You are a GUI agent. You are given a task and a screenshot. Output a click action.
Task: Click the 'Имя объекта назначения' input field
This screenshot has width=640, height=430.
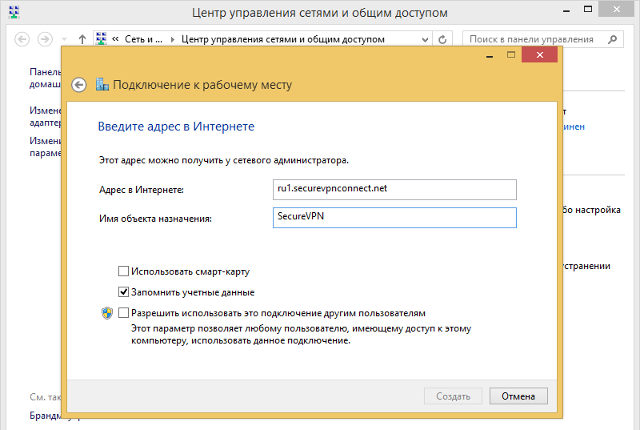pyautogui.click(x=395, y=217)
